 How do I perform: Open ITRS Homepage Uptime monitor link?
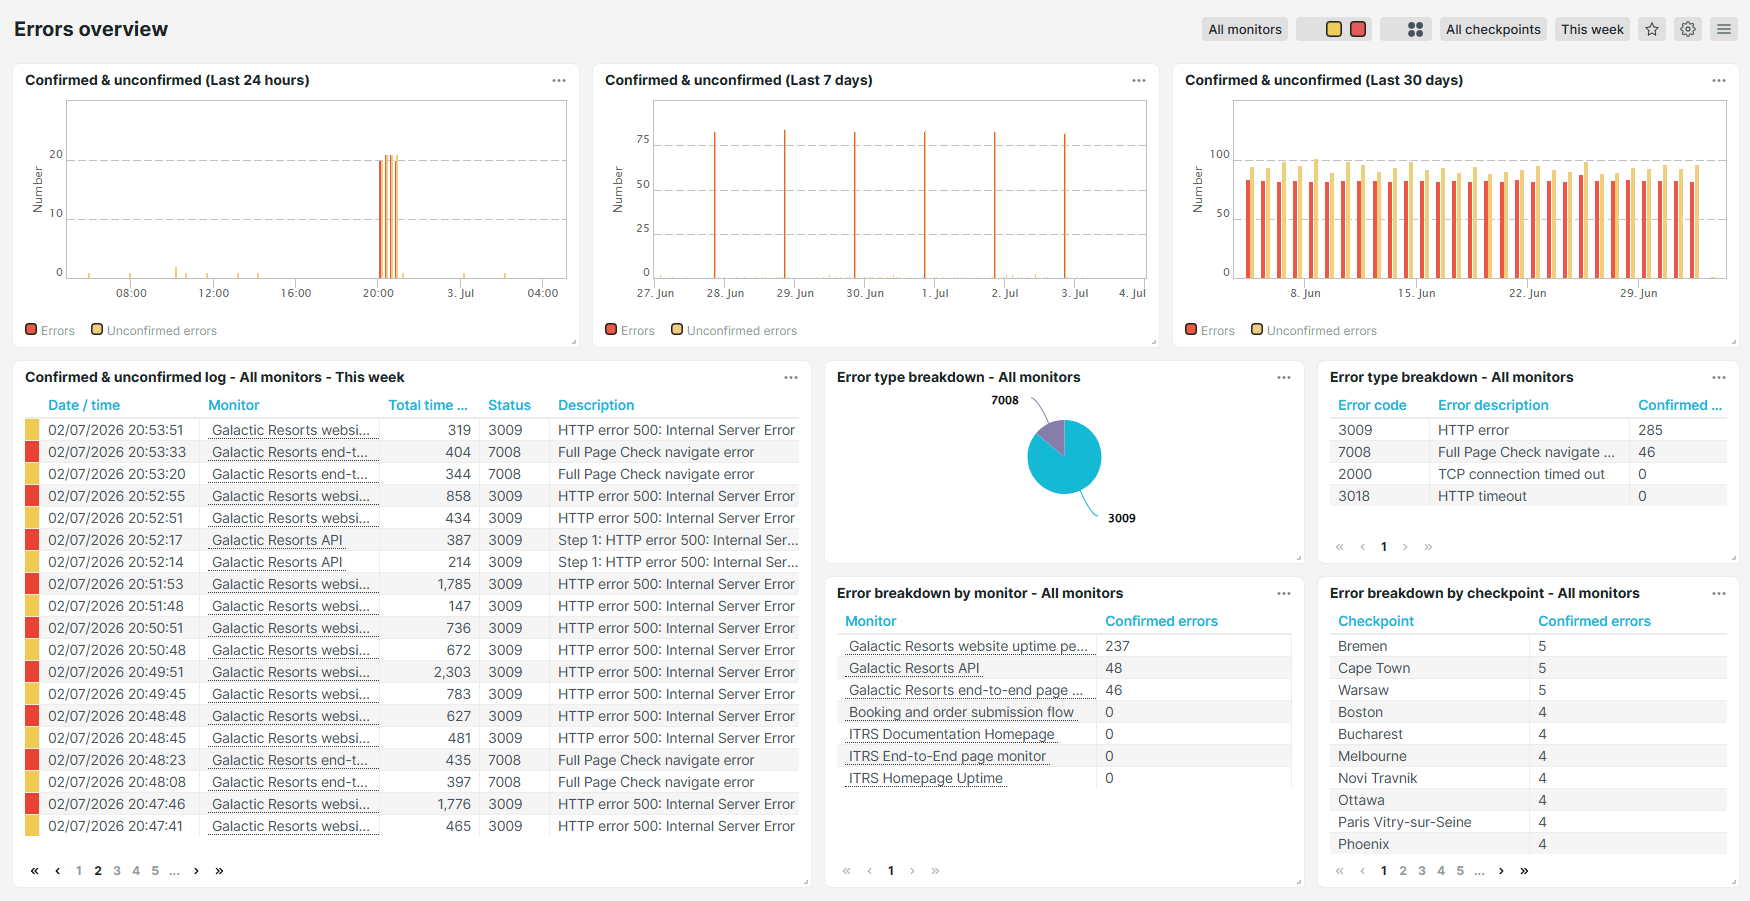[926, 778]
